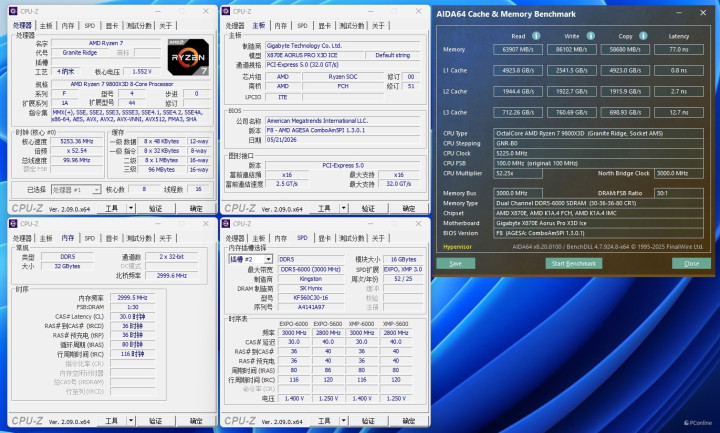Click BIOS date 05/21/2026 field
The height and width of the screenshot is (433, 720).
click(x=343, y=140)
